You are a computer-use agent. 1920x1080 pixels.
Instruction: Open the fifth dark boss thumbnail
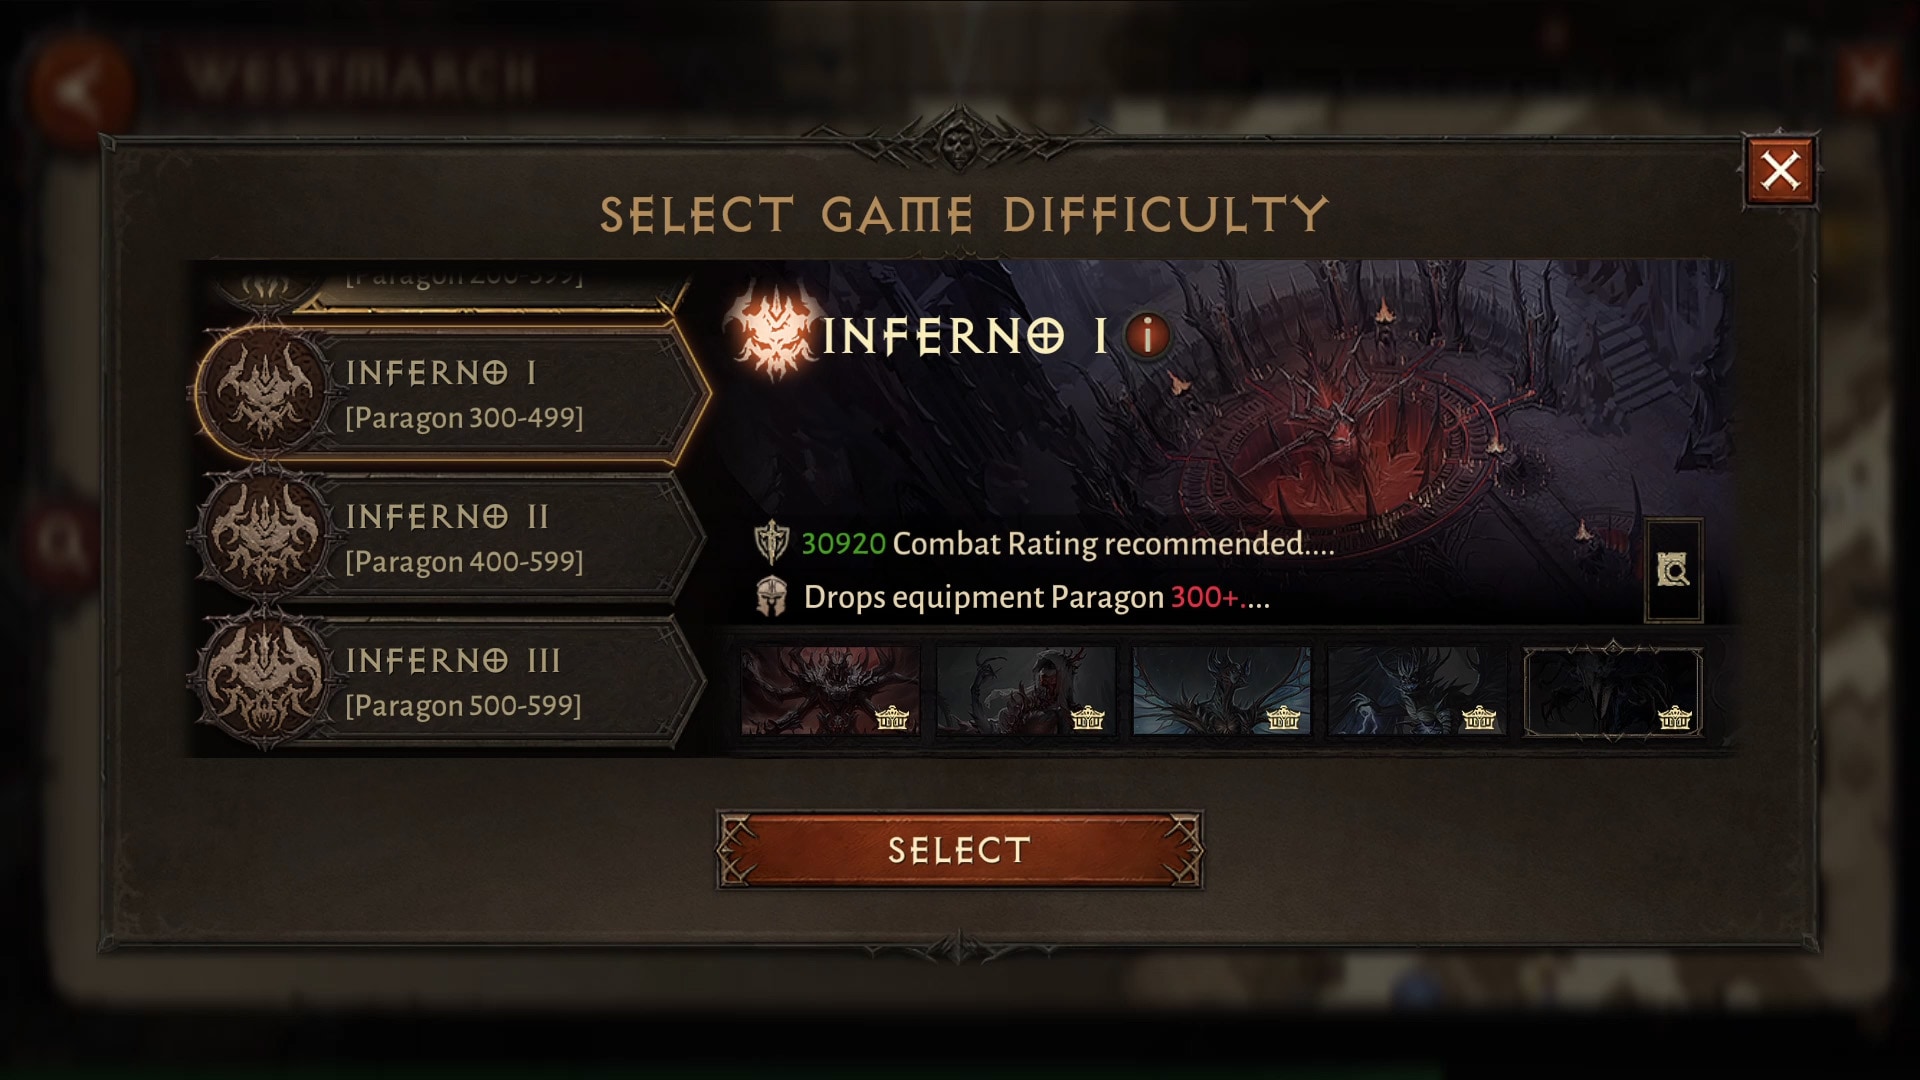pyautogui.click(x=1612, y=691)
